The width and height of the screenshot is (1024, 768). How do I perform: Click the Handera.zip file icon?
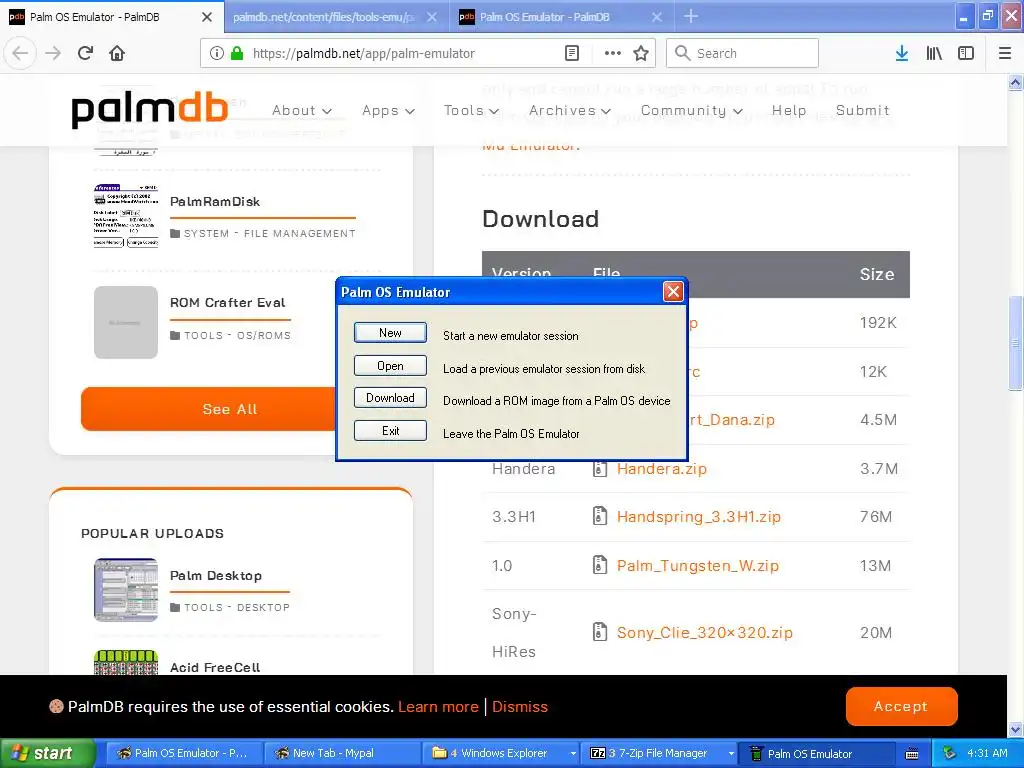tap(600, 468)
